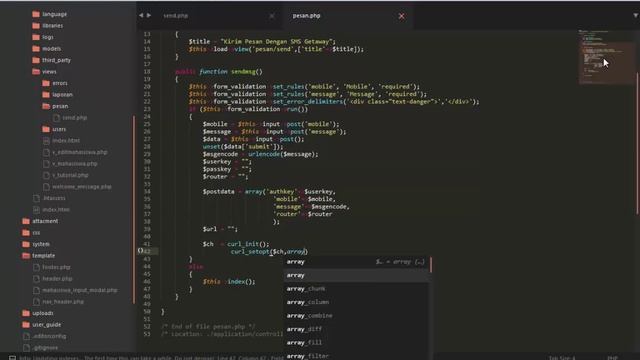Pick array_chunk from autocomplete list
The width and height of the screenshot is (640, 360).
[357, 289]
